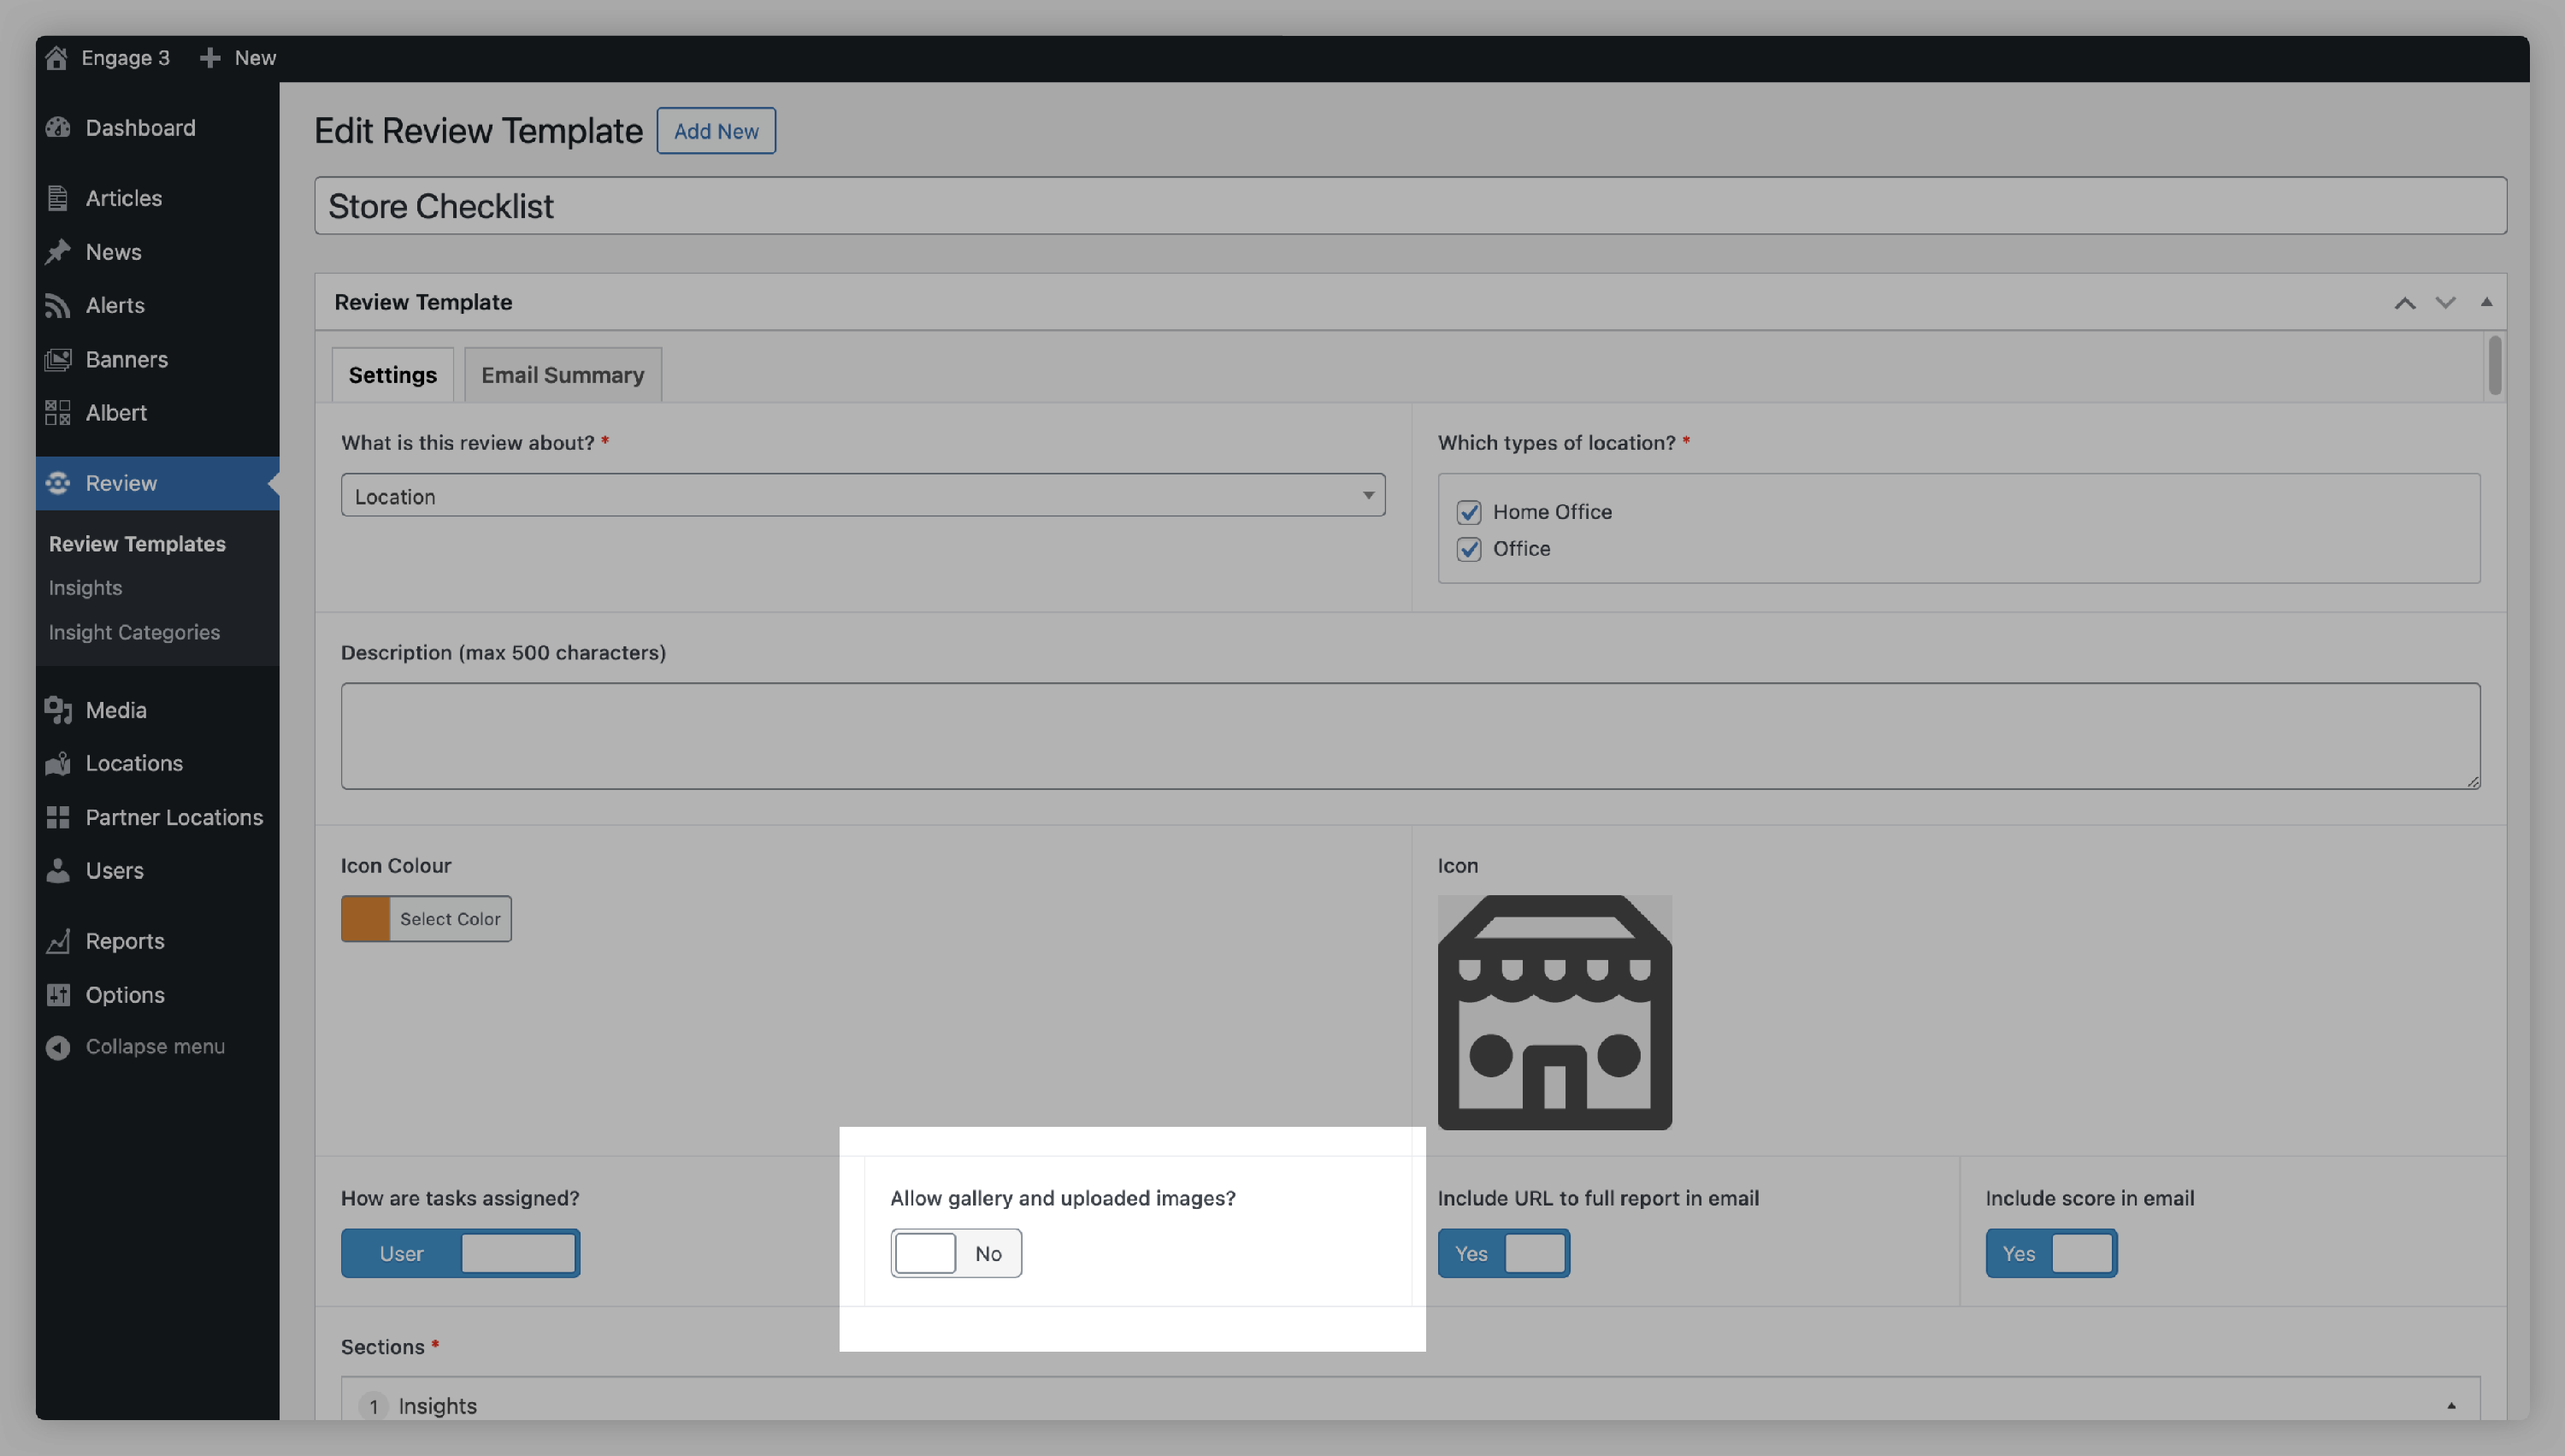Click the Albert grid icon
Image resolution: width=2565 pixels, height=1456 pixels.
point(58,413)
